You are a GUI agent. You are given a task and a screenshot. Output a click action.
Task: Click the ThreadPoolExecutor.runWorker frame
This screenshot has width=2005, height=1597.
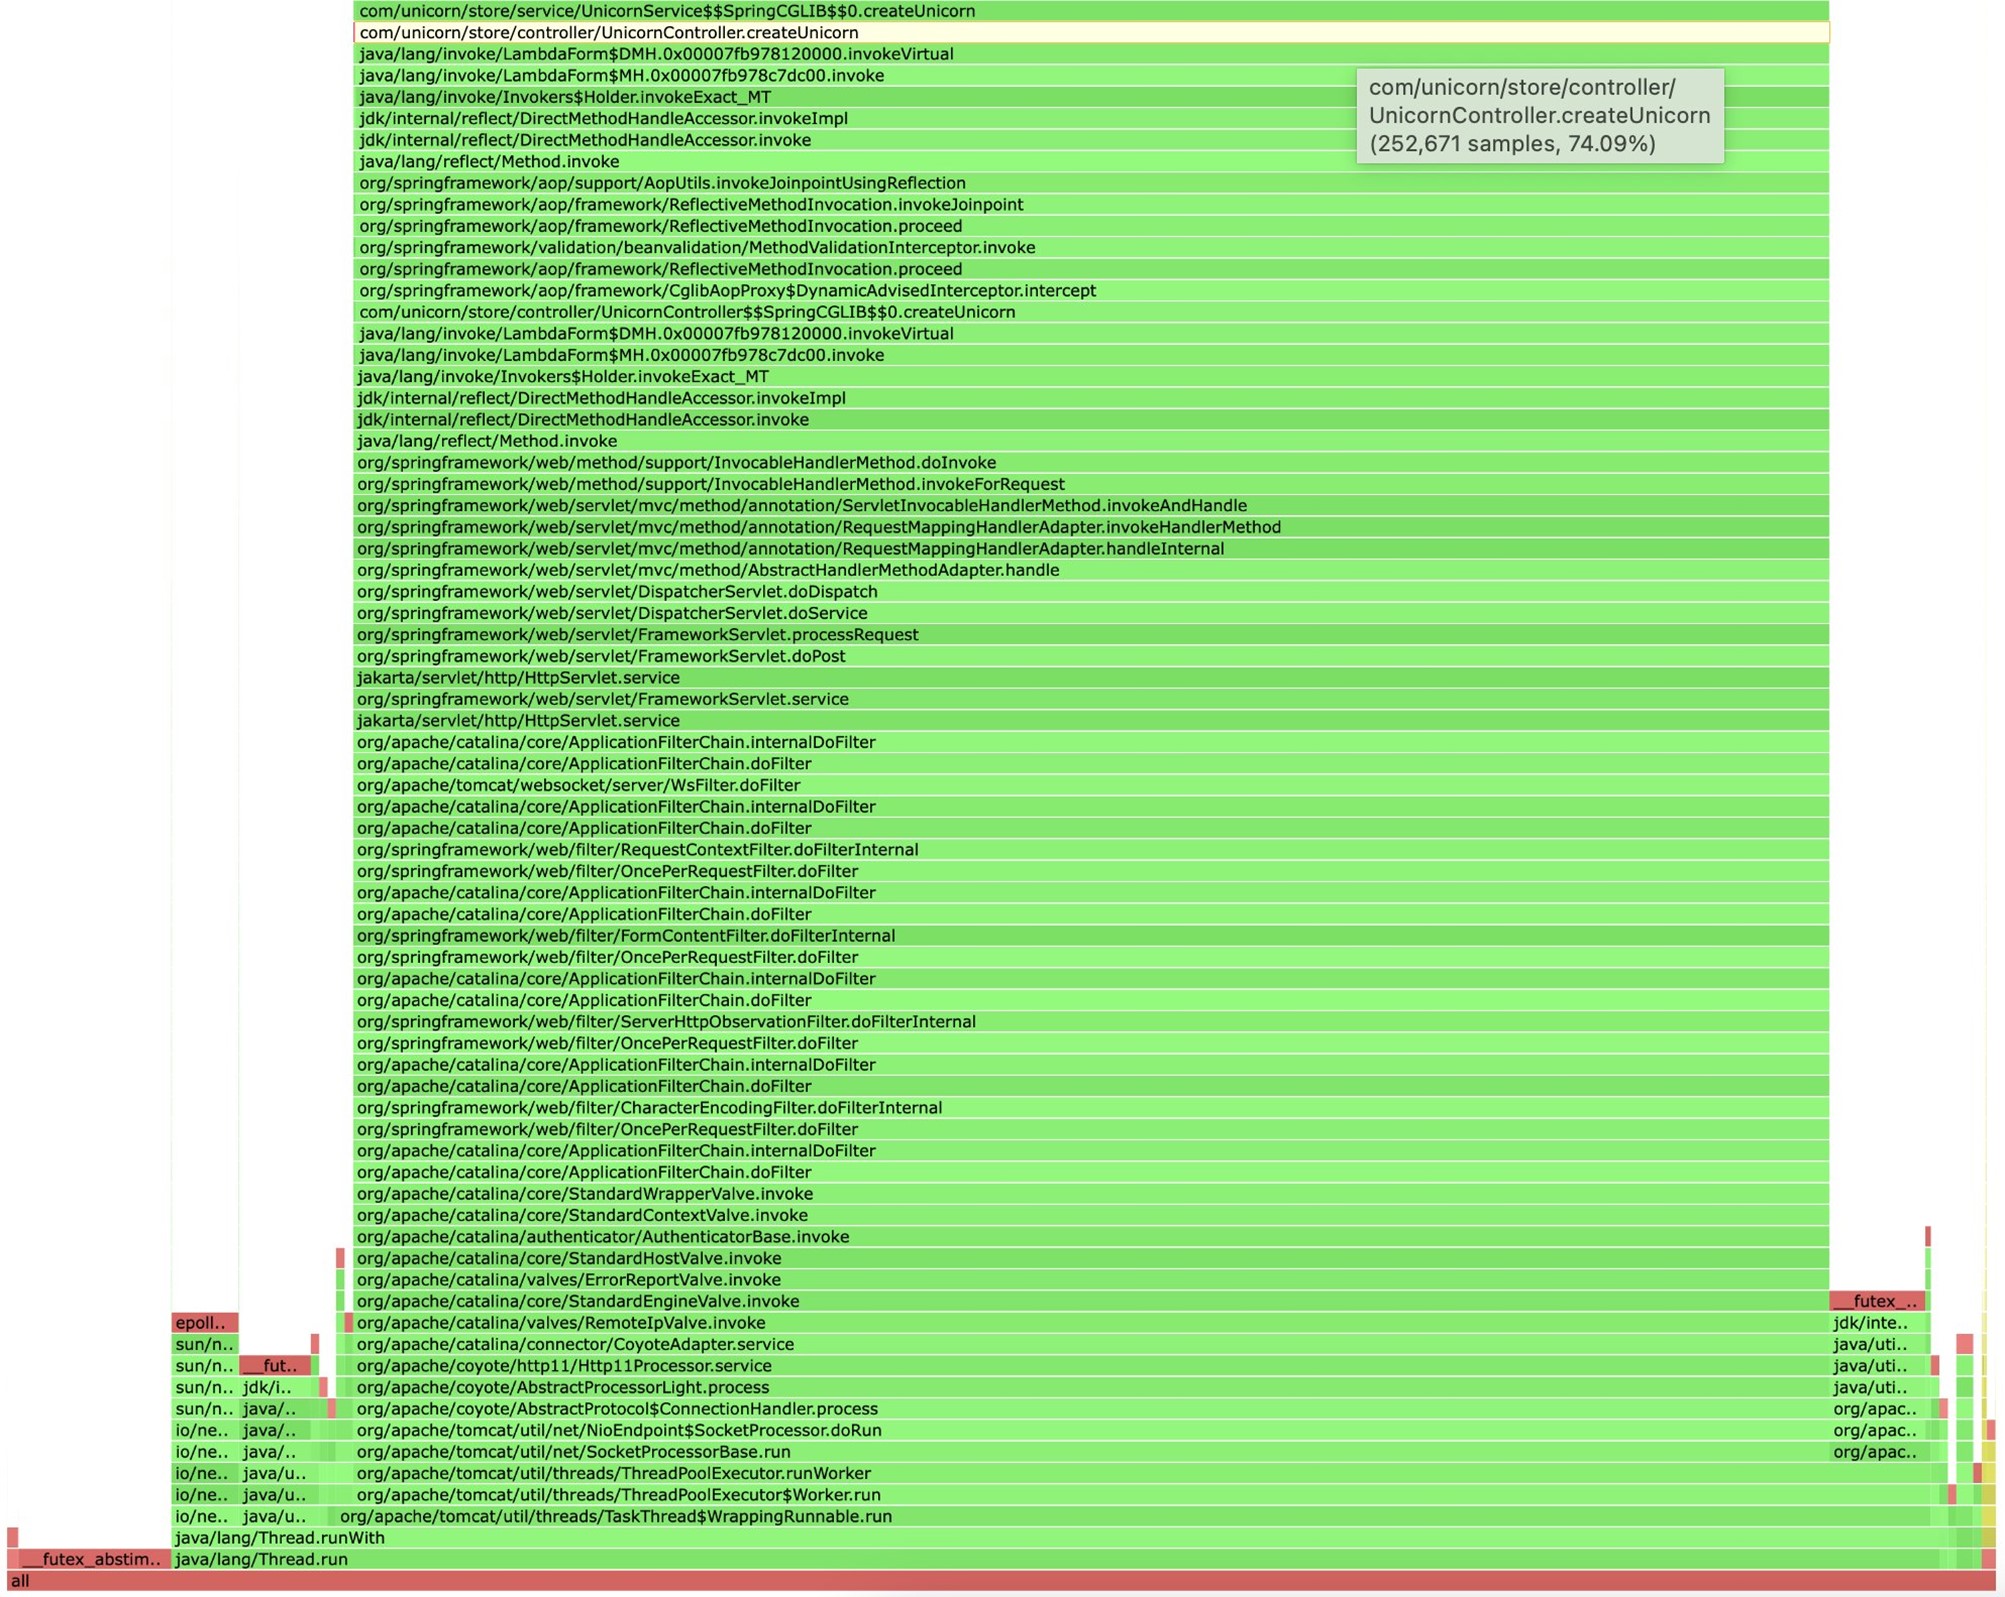tap(1140, 1473)
